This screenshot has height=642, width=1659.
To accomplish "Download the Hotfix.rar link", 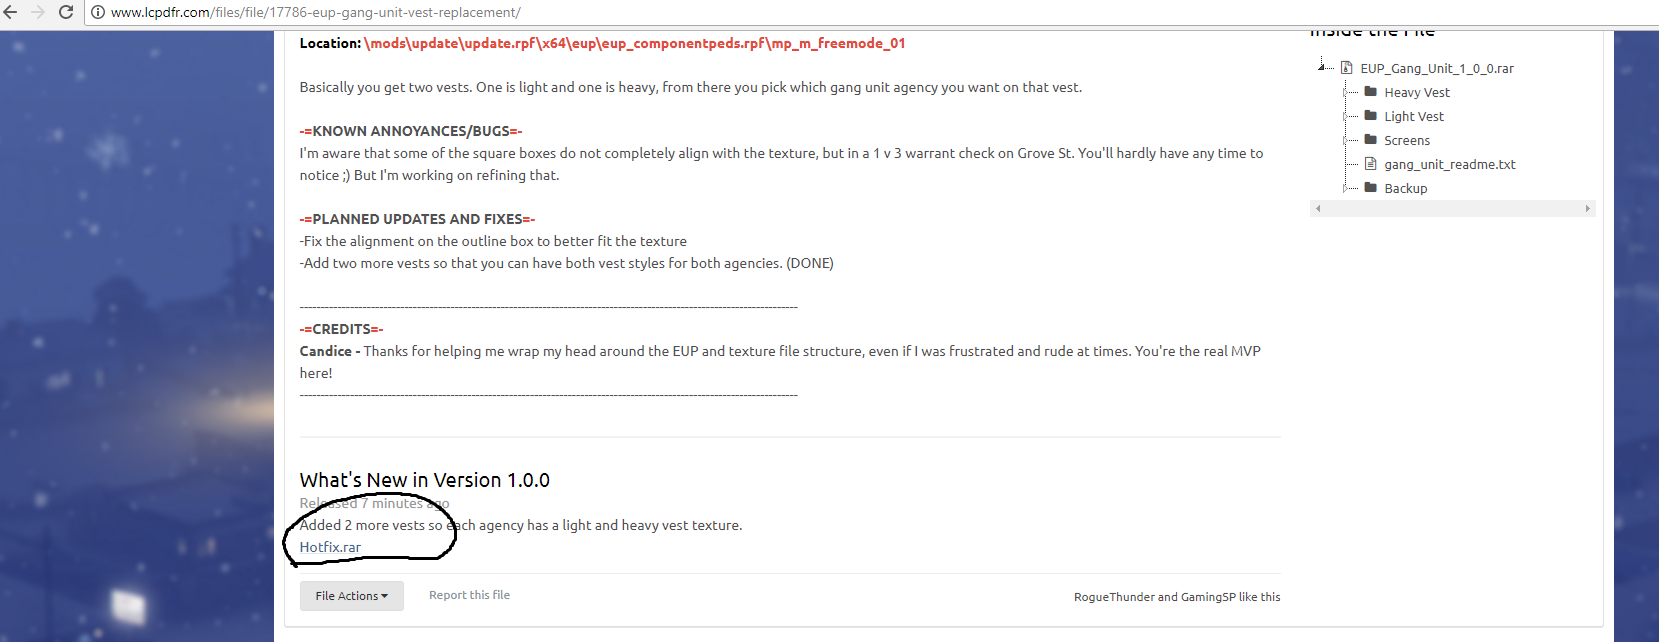I will click(330, 547).
